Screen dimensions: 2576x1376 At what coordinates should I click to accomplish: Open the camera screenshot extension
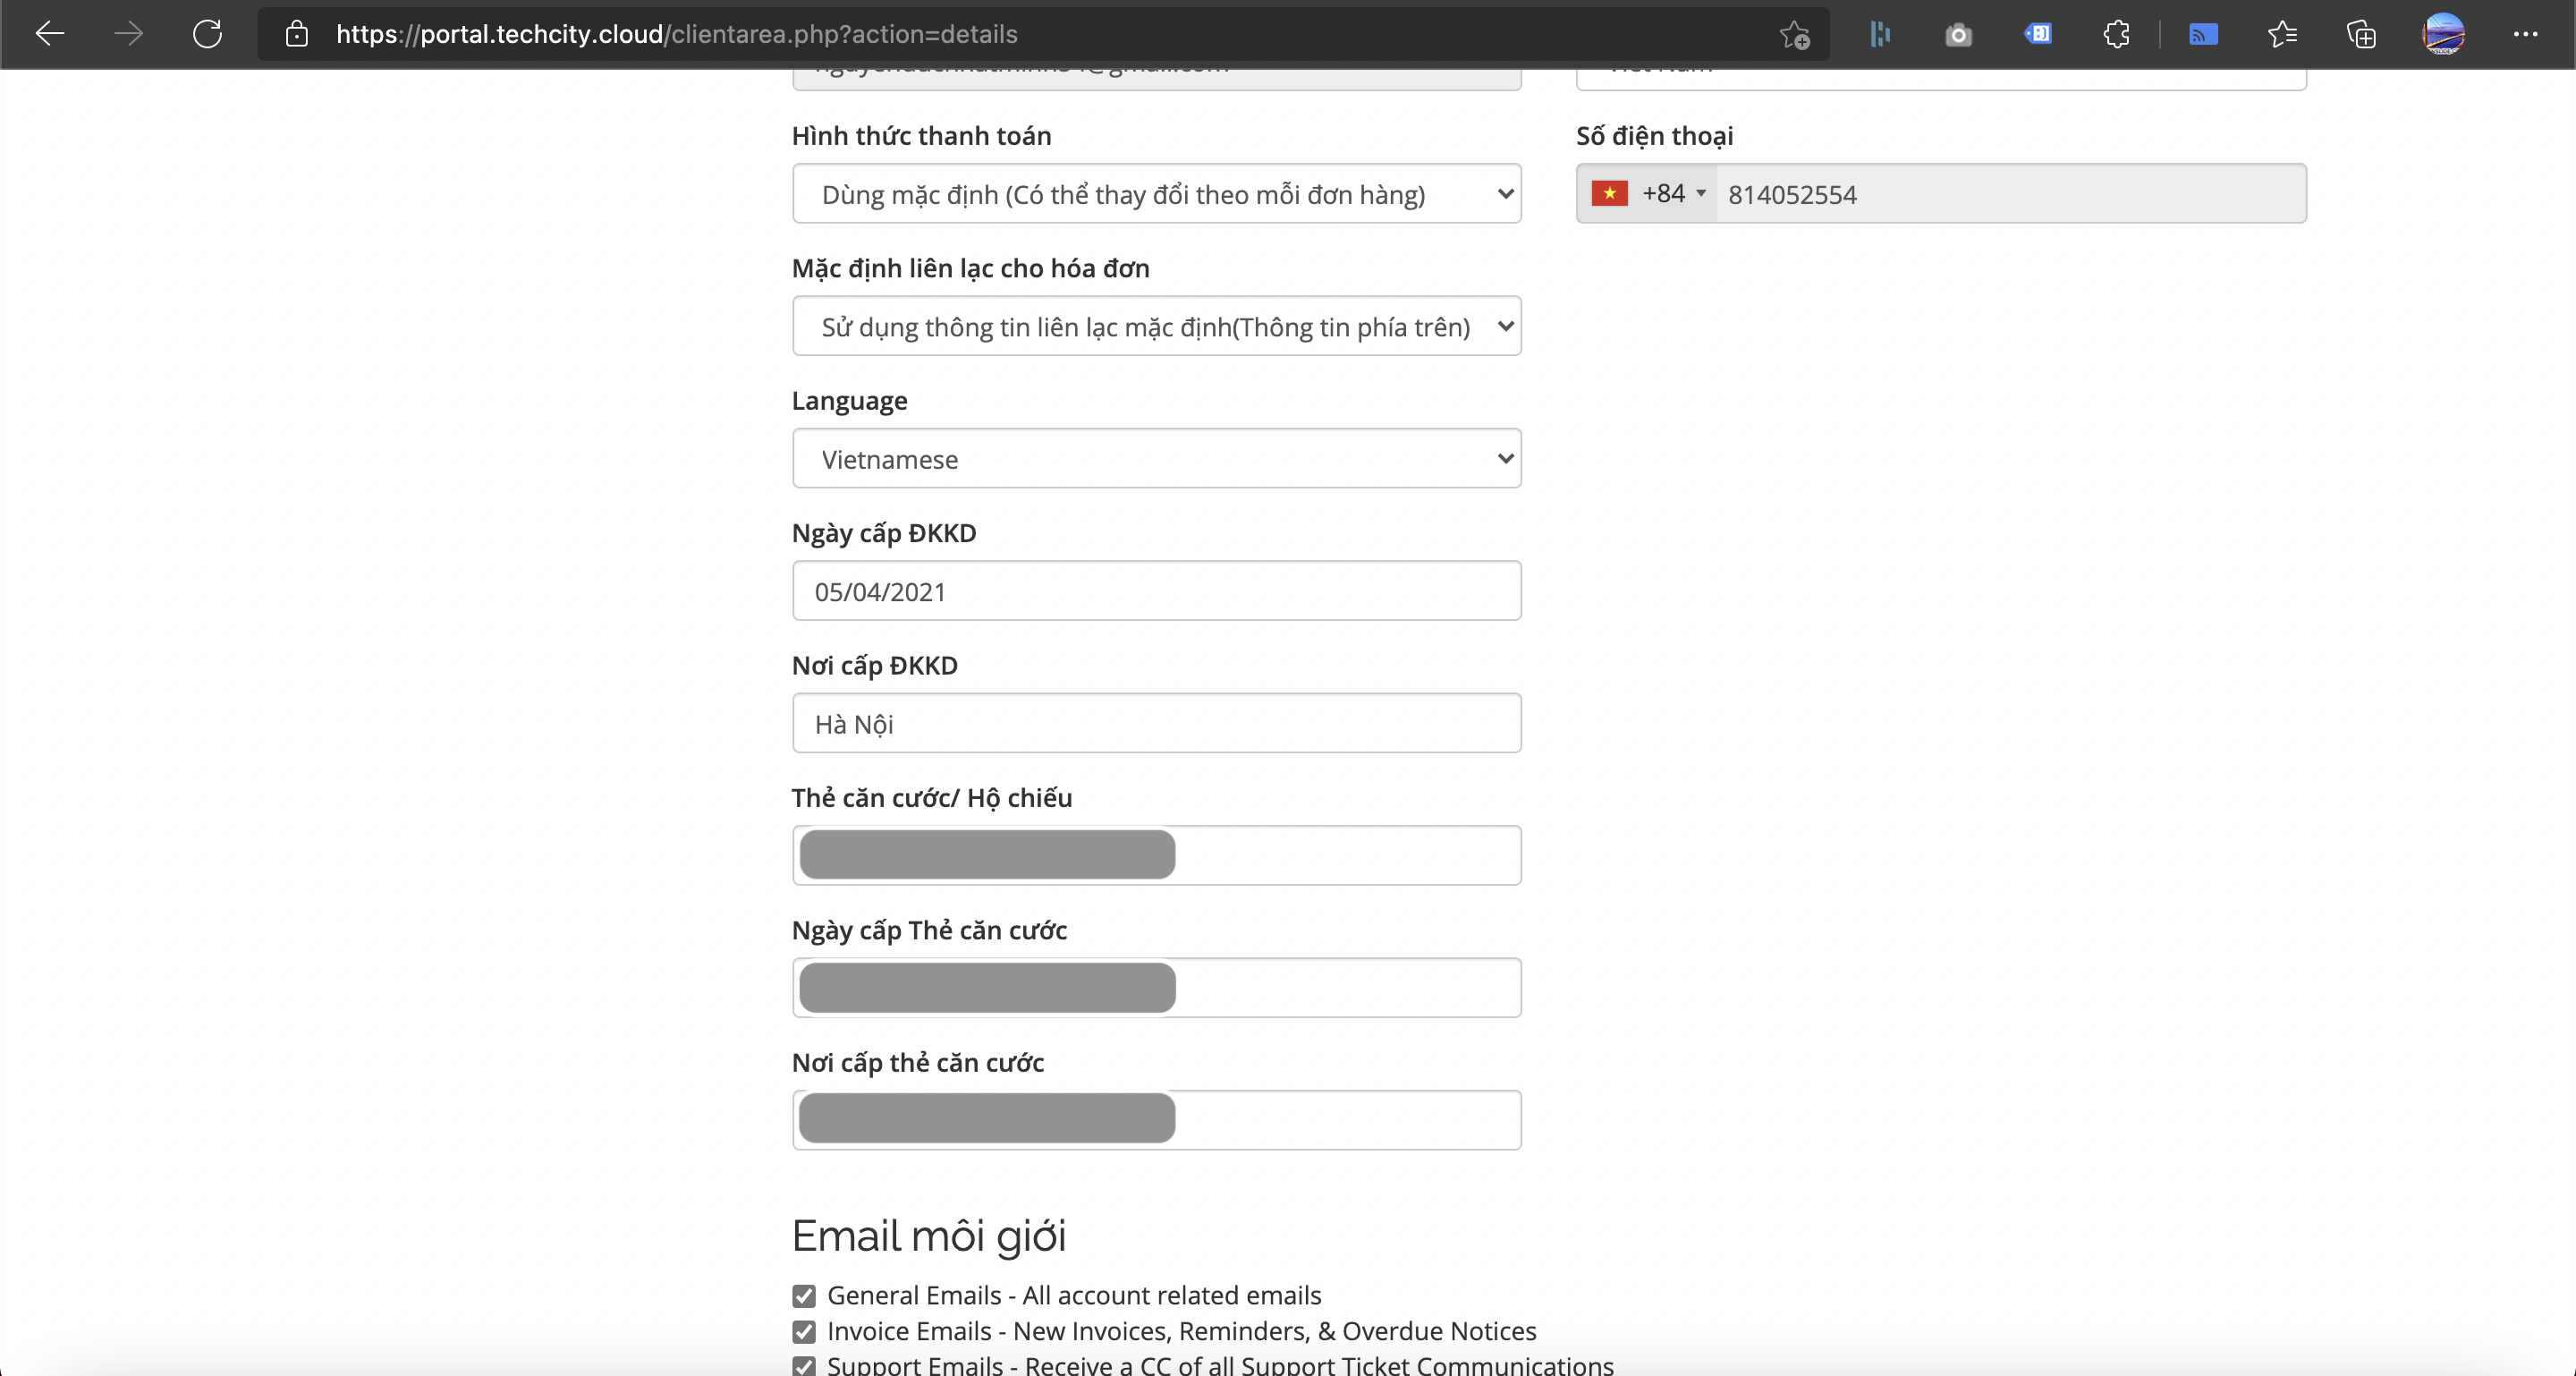pos(1958,35)
